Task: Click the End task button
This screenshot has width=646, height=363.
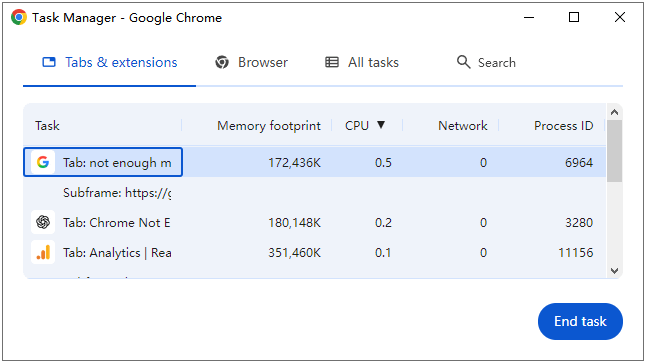Action: click(580, 321)
